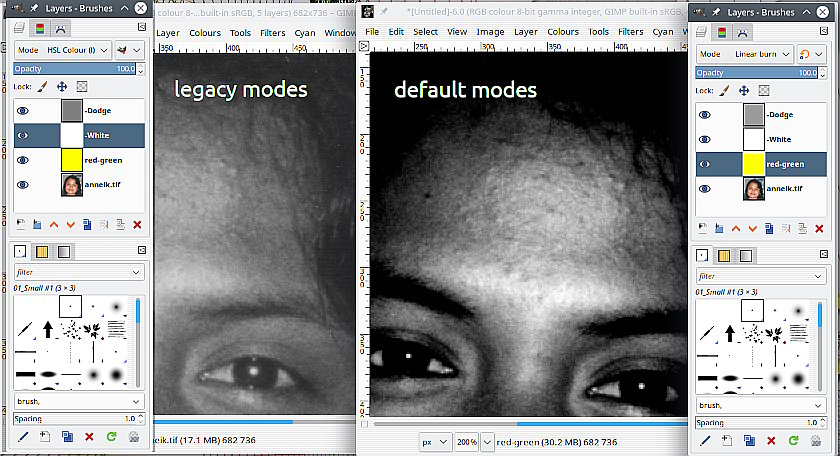Delete brush in left Brushes panel
840x456 pixels.
click(x=89, y=437)
